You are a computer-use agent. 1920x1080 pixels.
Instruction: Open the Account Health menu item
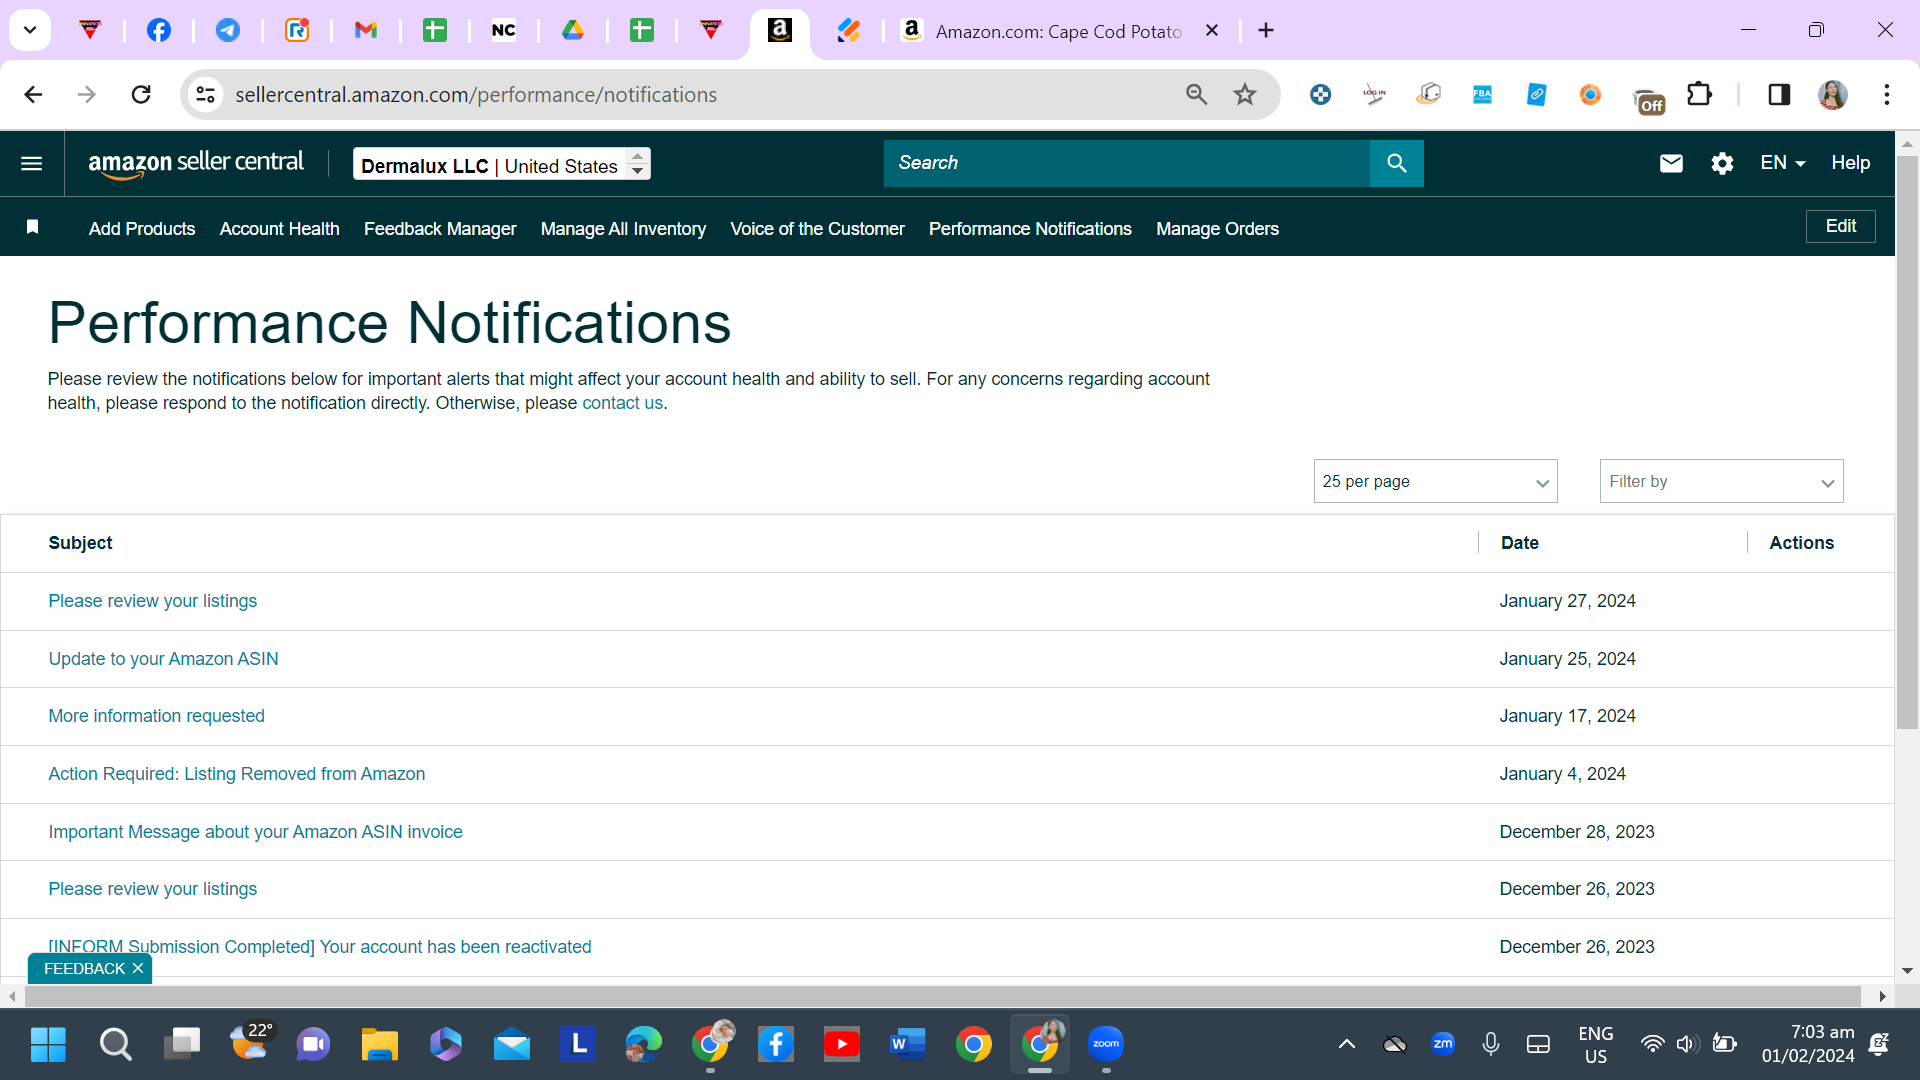pos(279,229)
